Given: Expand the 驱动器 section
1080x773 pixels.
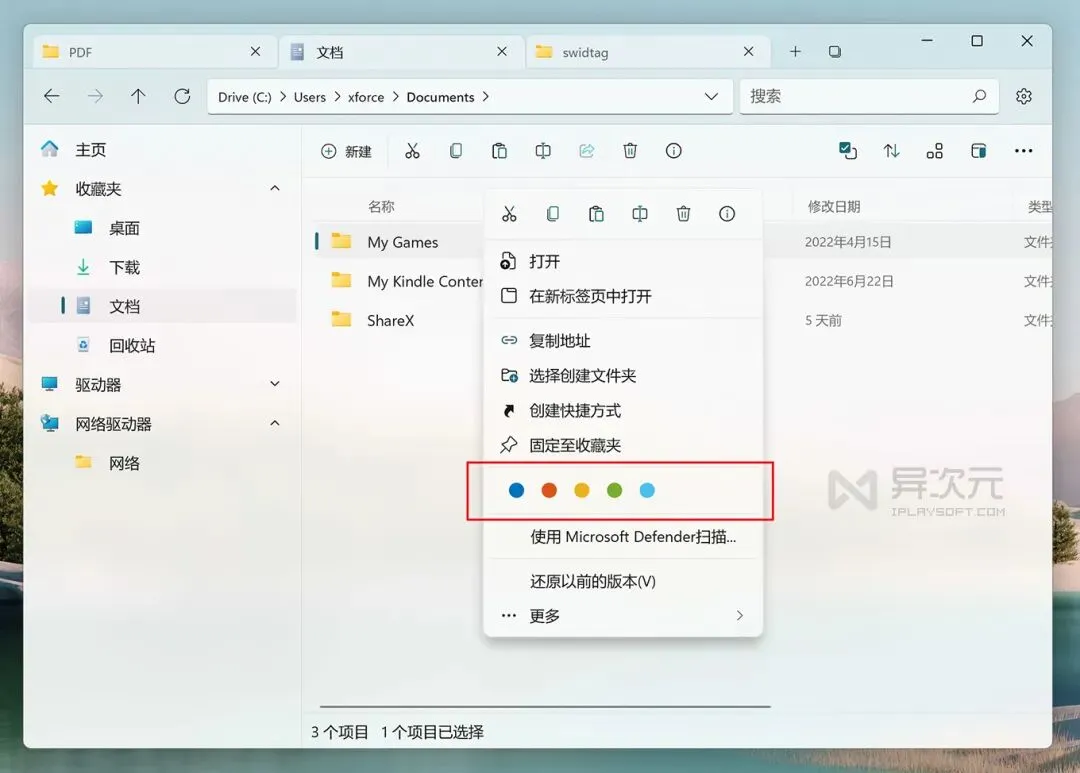Looking at the screenshot, I should tap(275, 384).
